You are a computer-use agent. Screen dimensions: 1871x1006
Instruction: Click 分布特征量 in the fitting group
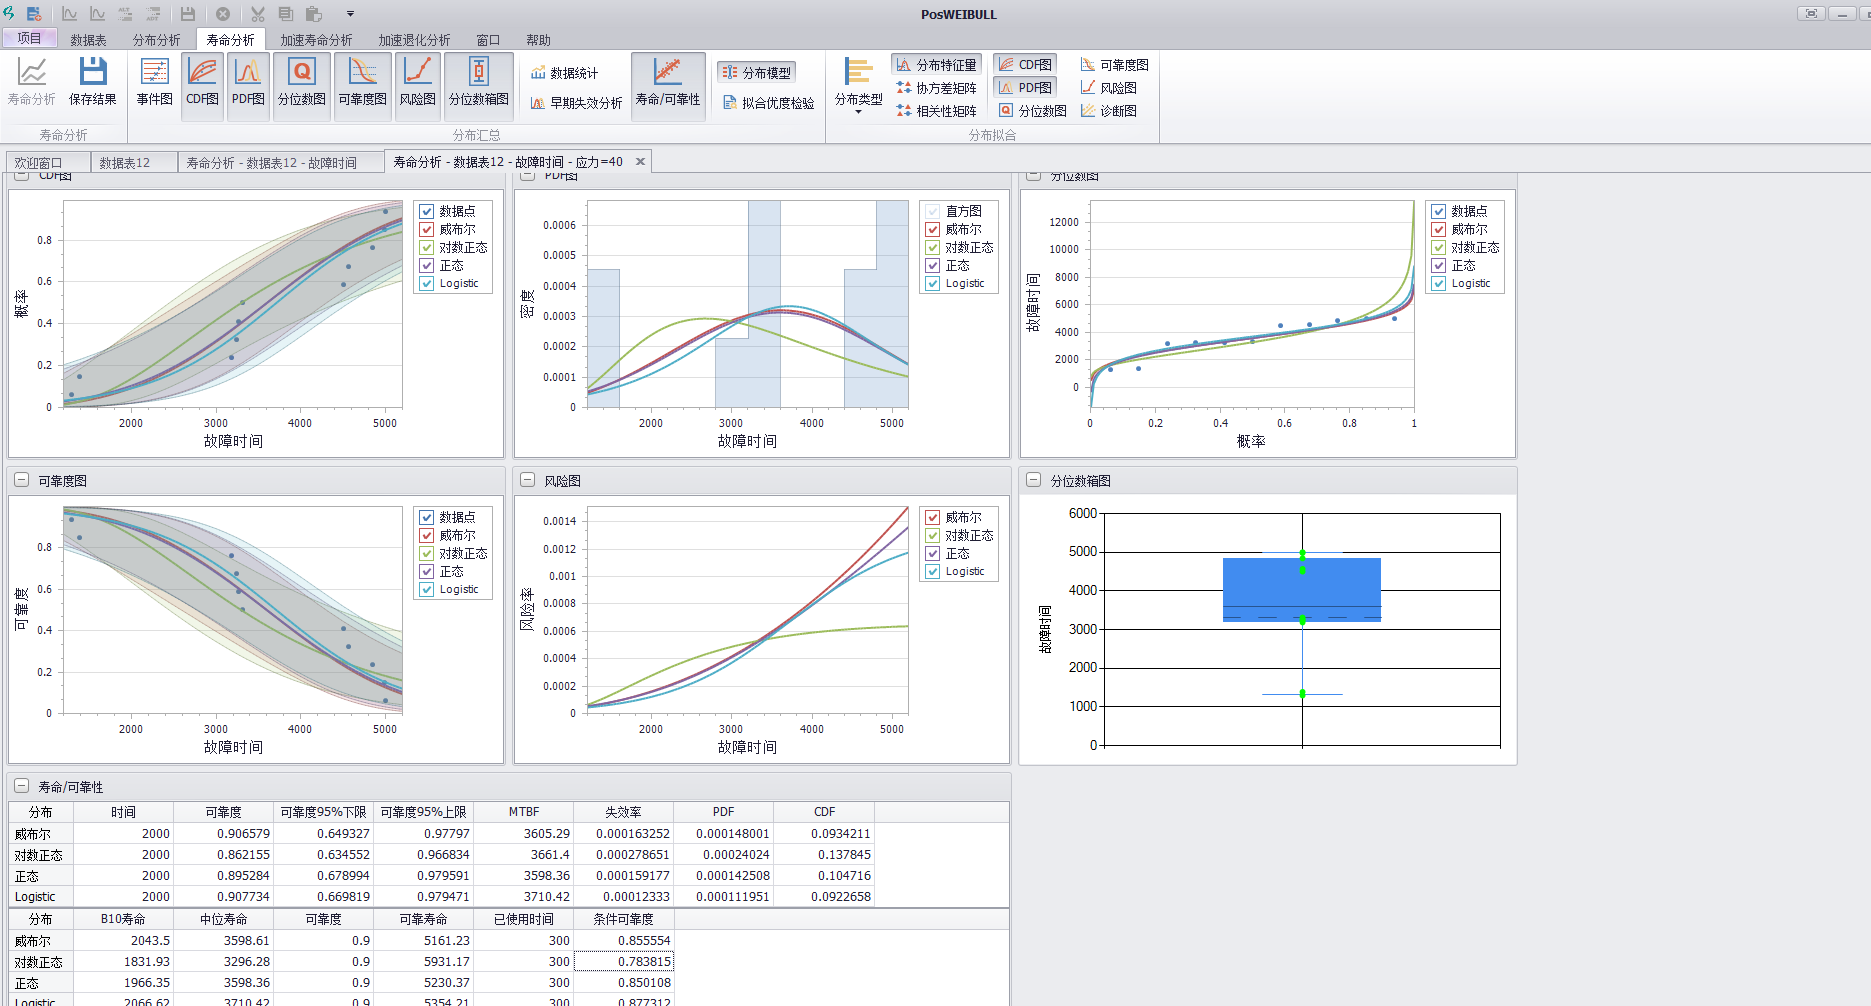(936, 65)
